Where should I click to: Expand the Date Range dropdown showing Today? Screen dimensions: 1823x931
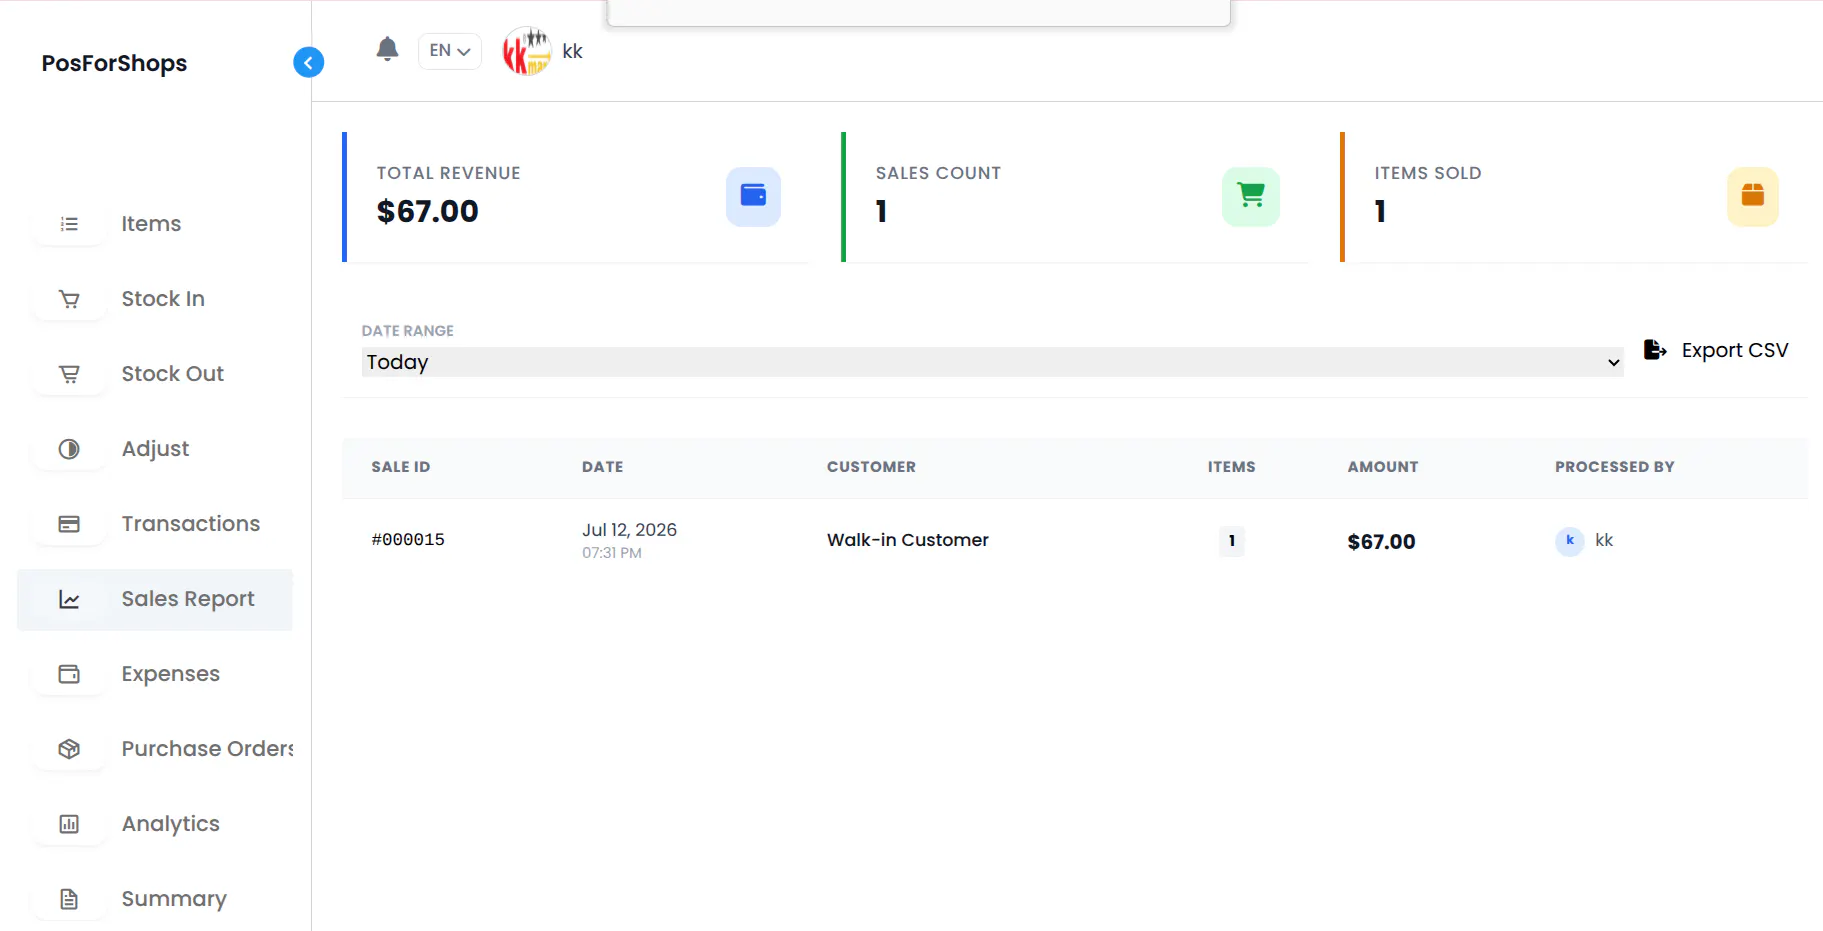(993, 362)
